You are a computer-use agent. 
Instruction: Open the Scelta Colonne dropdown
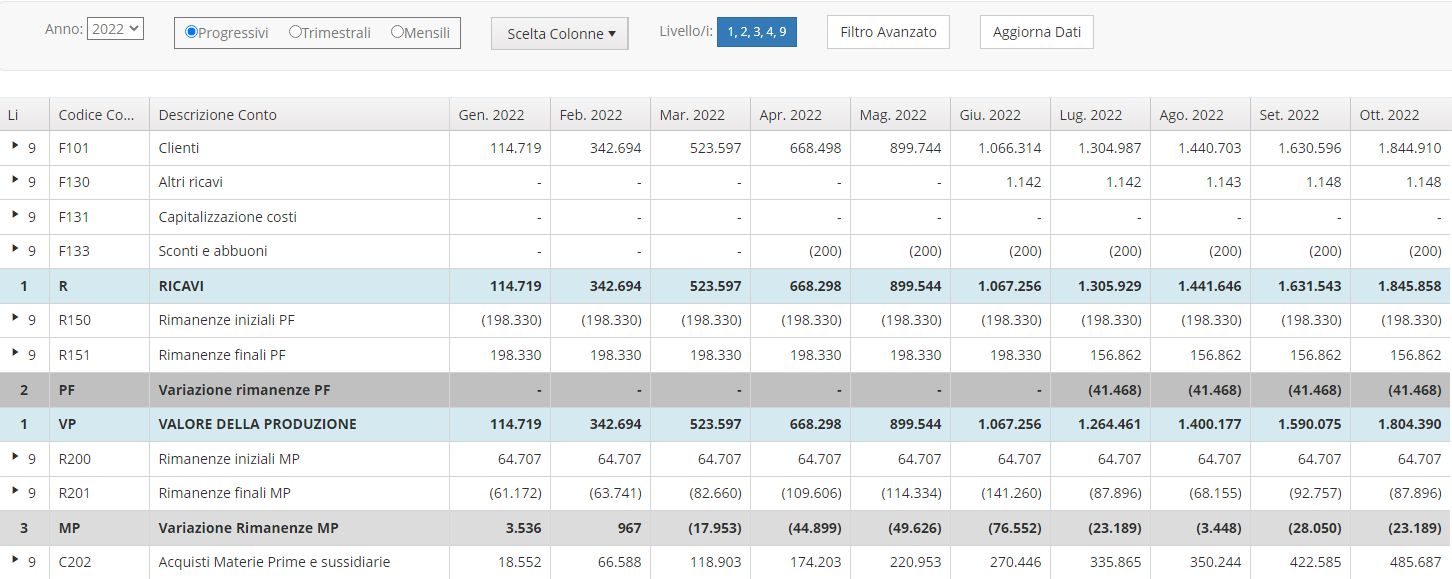[560, 33]
